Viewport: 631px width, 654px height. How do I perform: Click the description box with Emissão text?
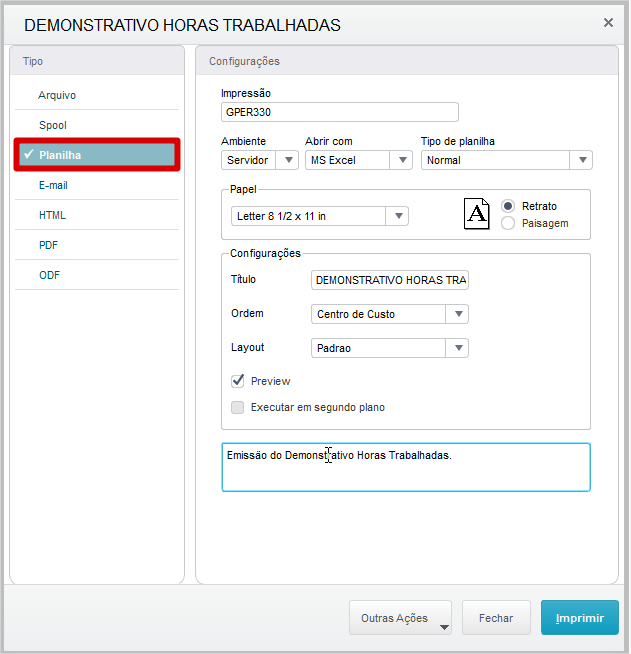[406, 467]
